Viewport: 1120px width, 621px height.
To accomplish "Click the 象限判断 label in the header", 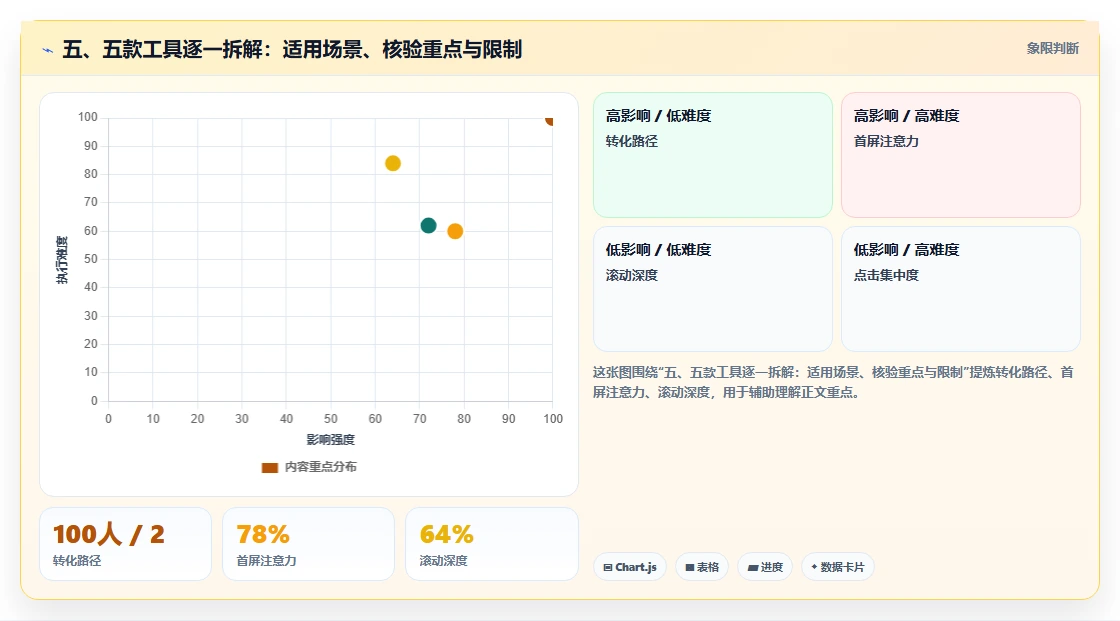I will 1052,49.
